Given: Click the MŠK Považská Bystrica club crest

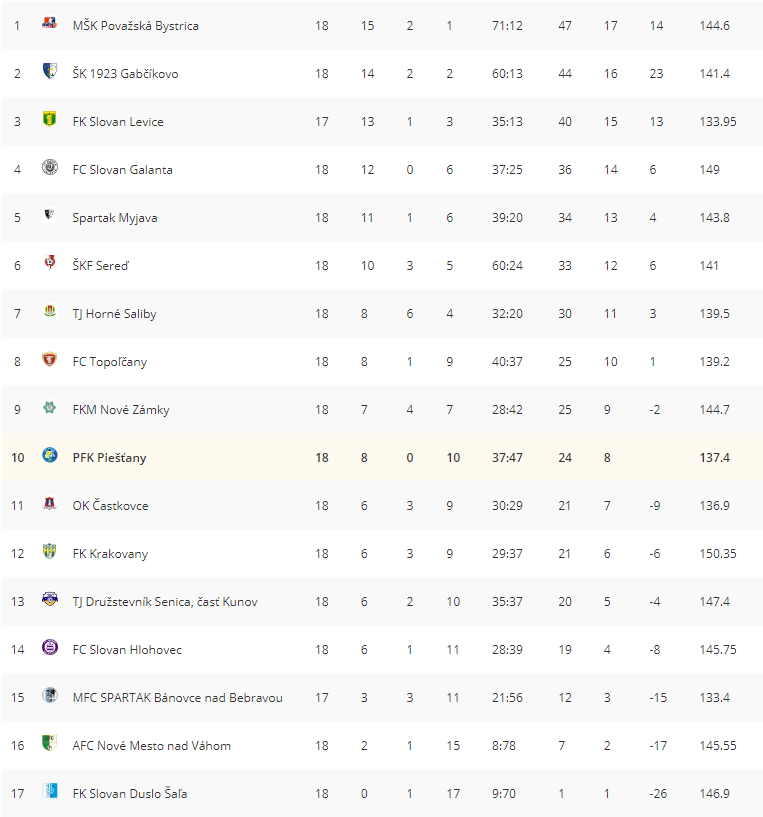Looking at the screenshot, I should [49, 25].
